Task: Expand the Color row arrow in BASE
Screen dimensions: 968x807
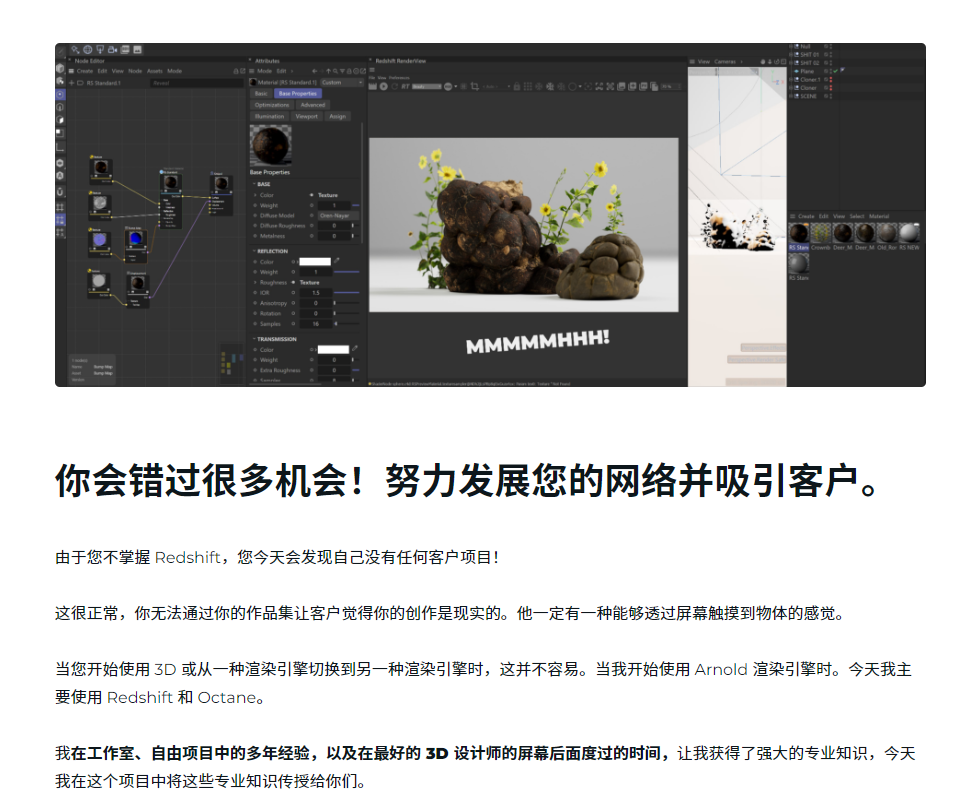Action: tap(256, 195)
